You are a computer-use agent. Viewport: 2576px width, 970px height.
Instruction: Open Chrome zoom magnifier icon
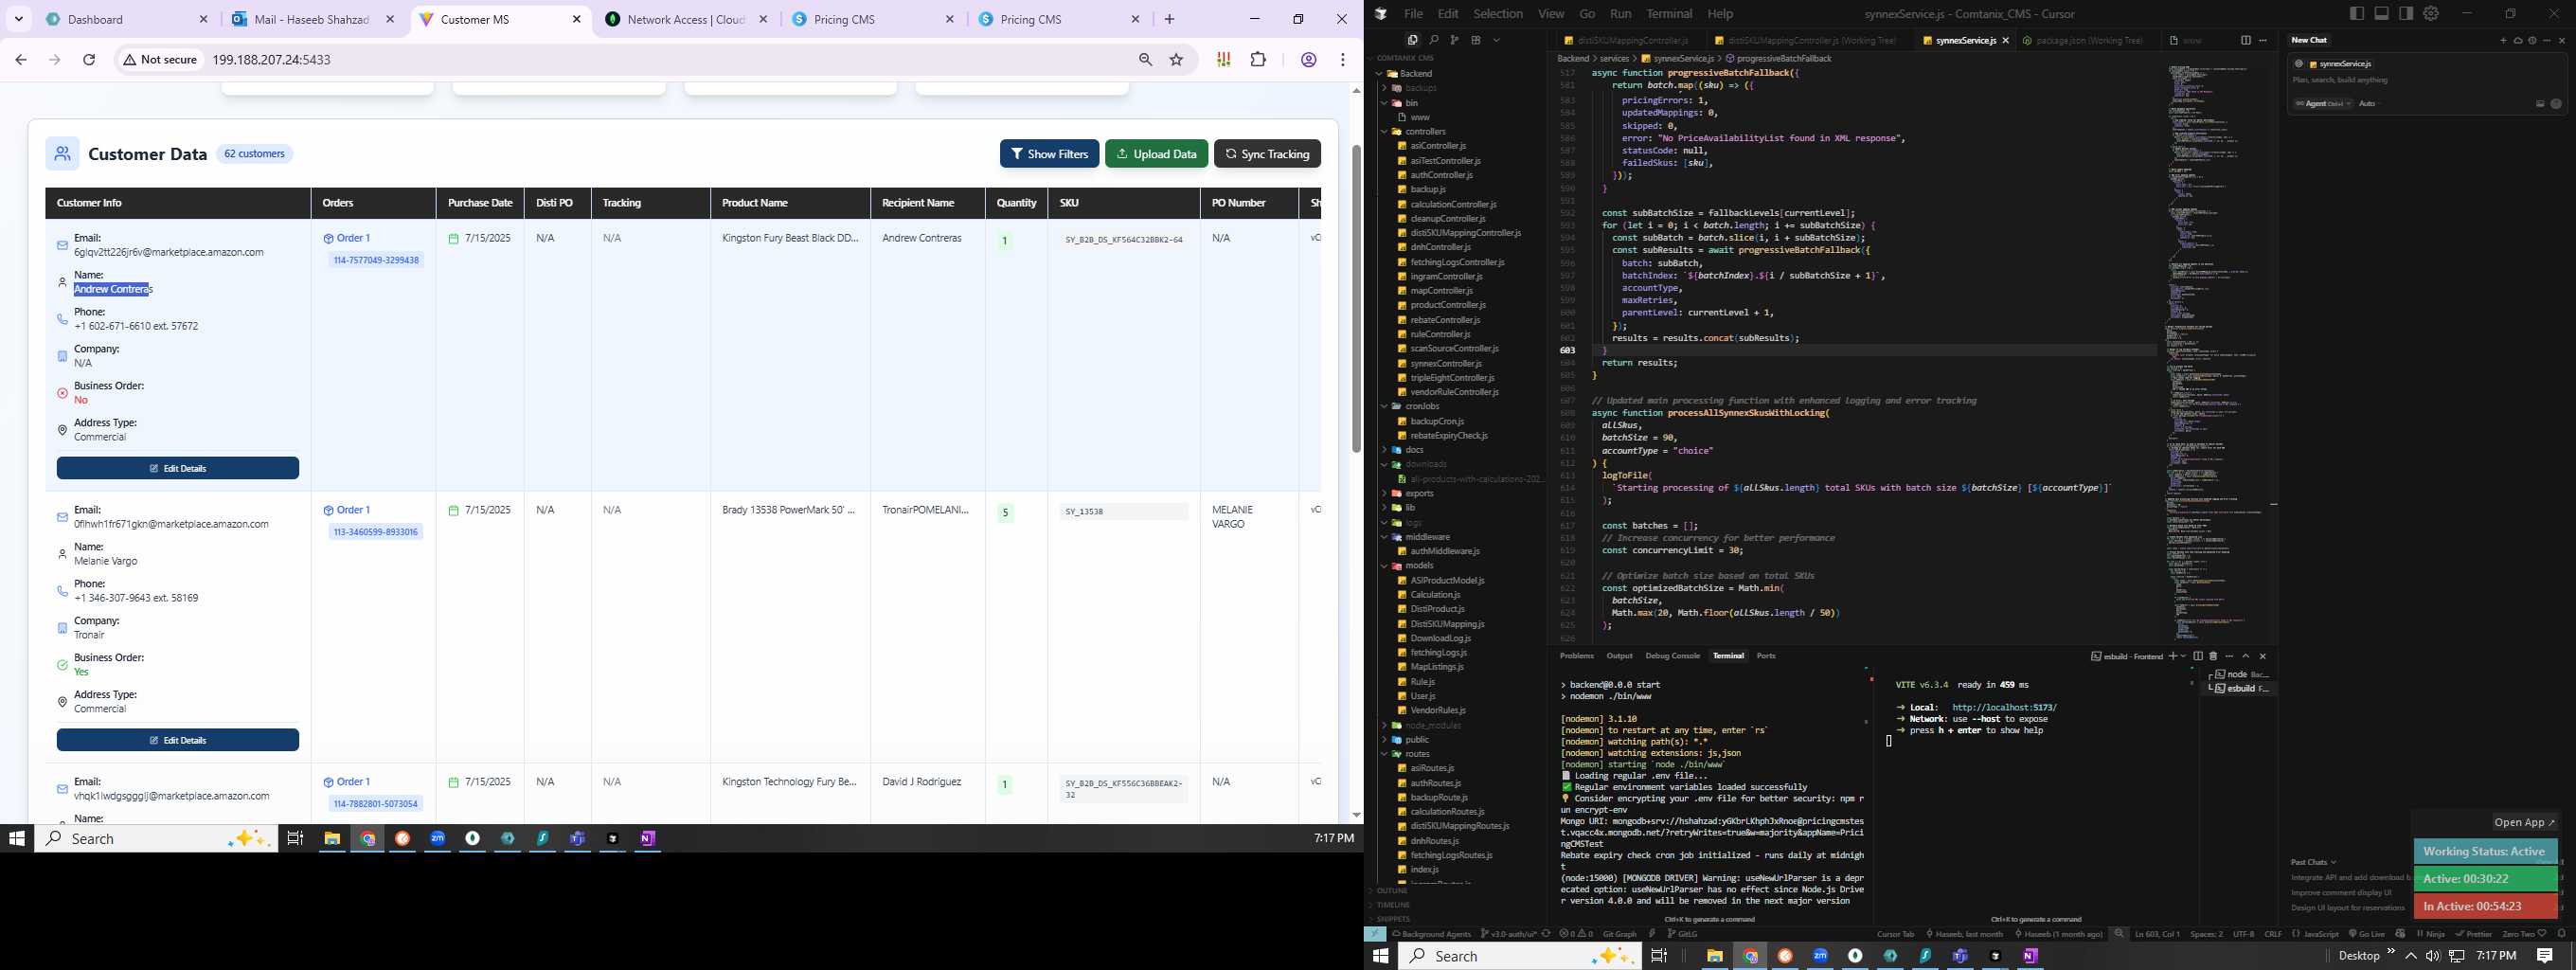(x=1145, y=60)
